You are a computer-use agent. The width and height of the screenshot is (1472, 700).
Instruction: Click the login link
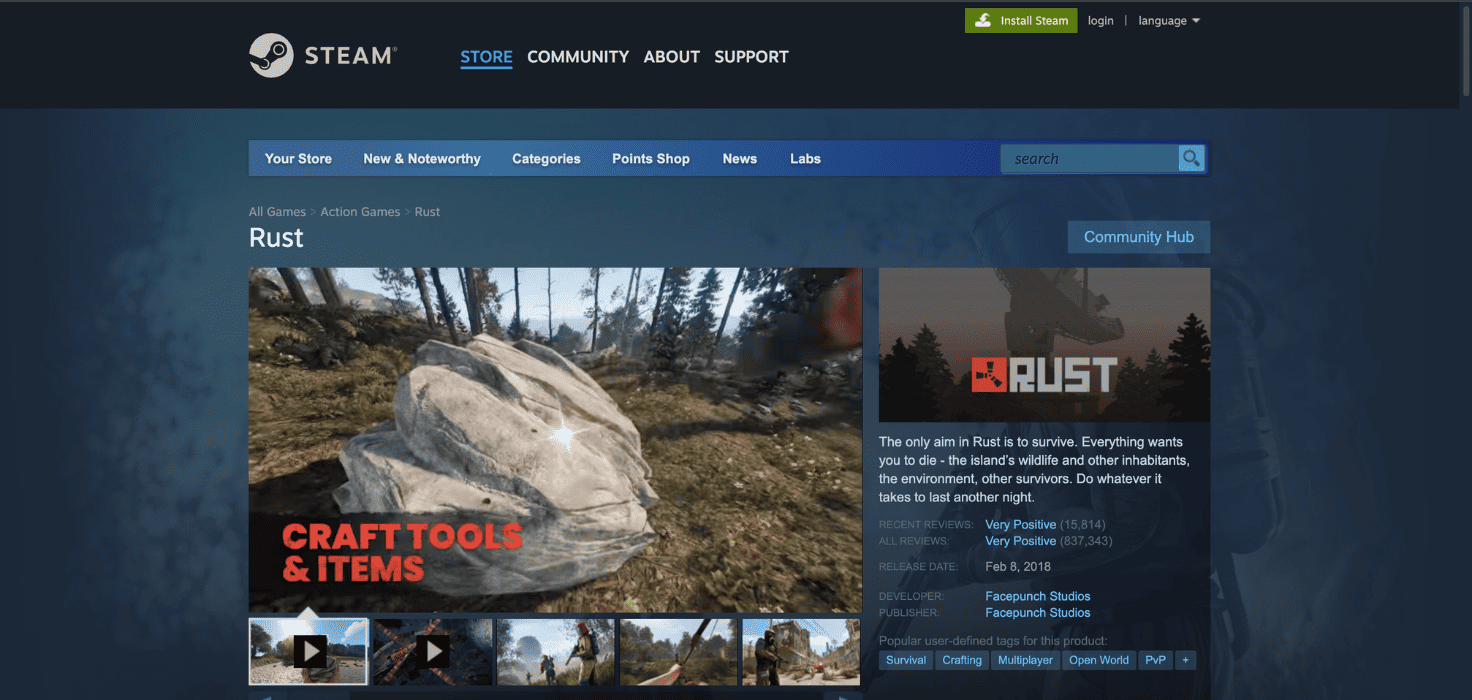pyautogui.click(x=1100, y=20)
